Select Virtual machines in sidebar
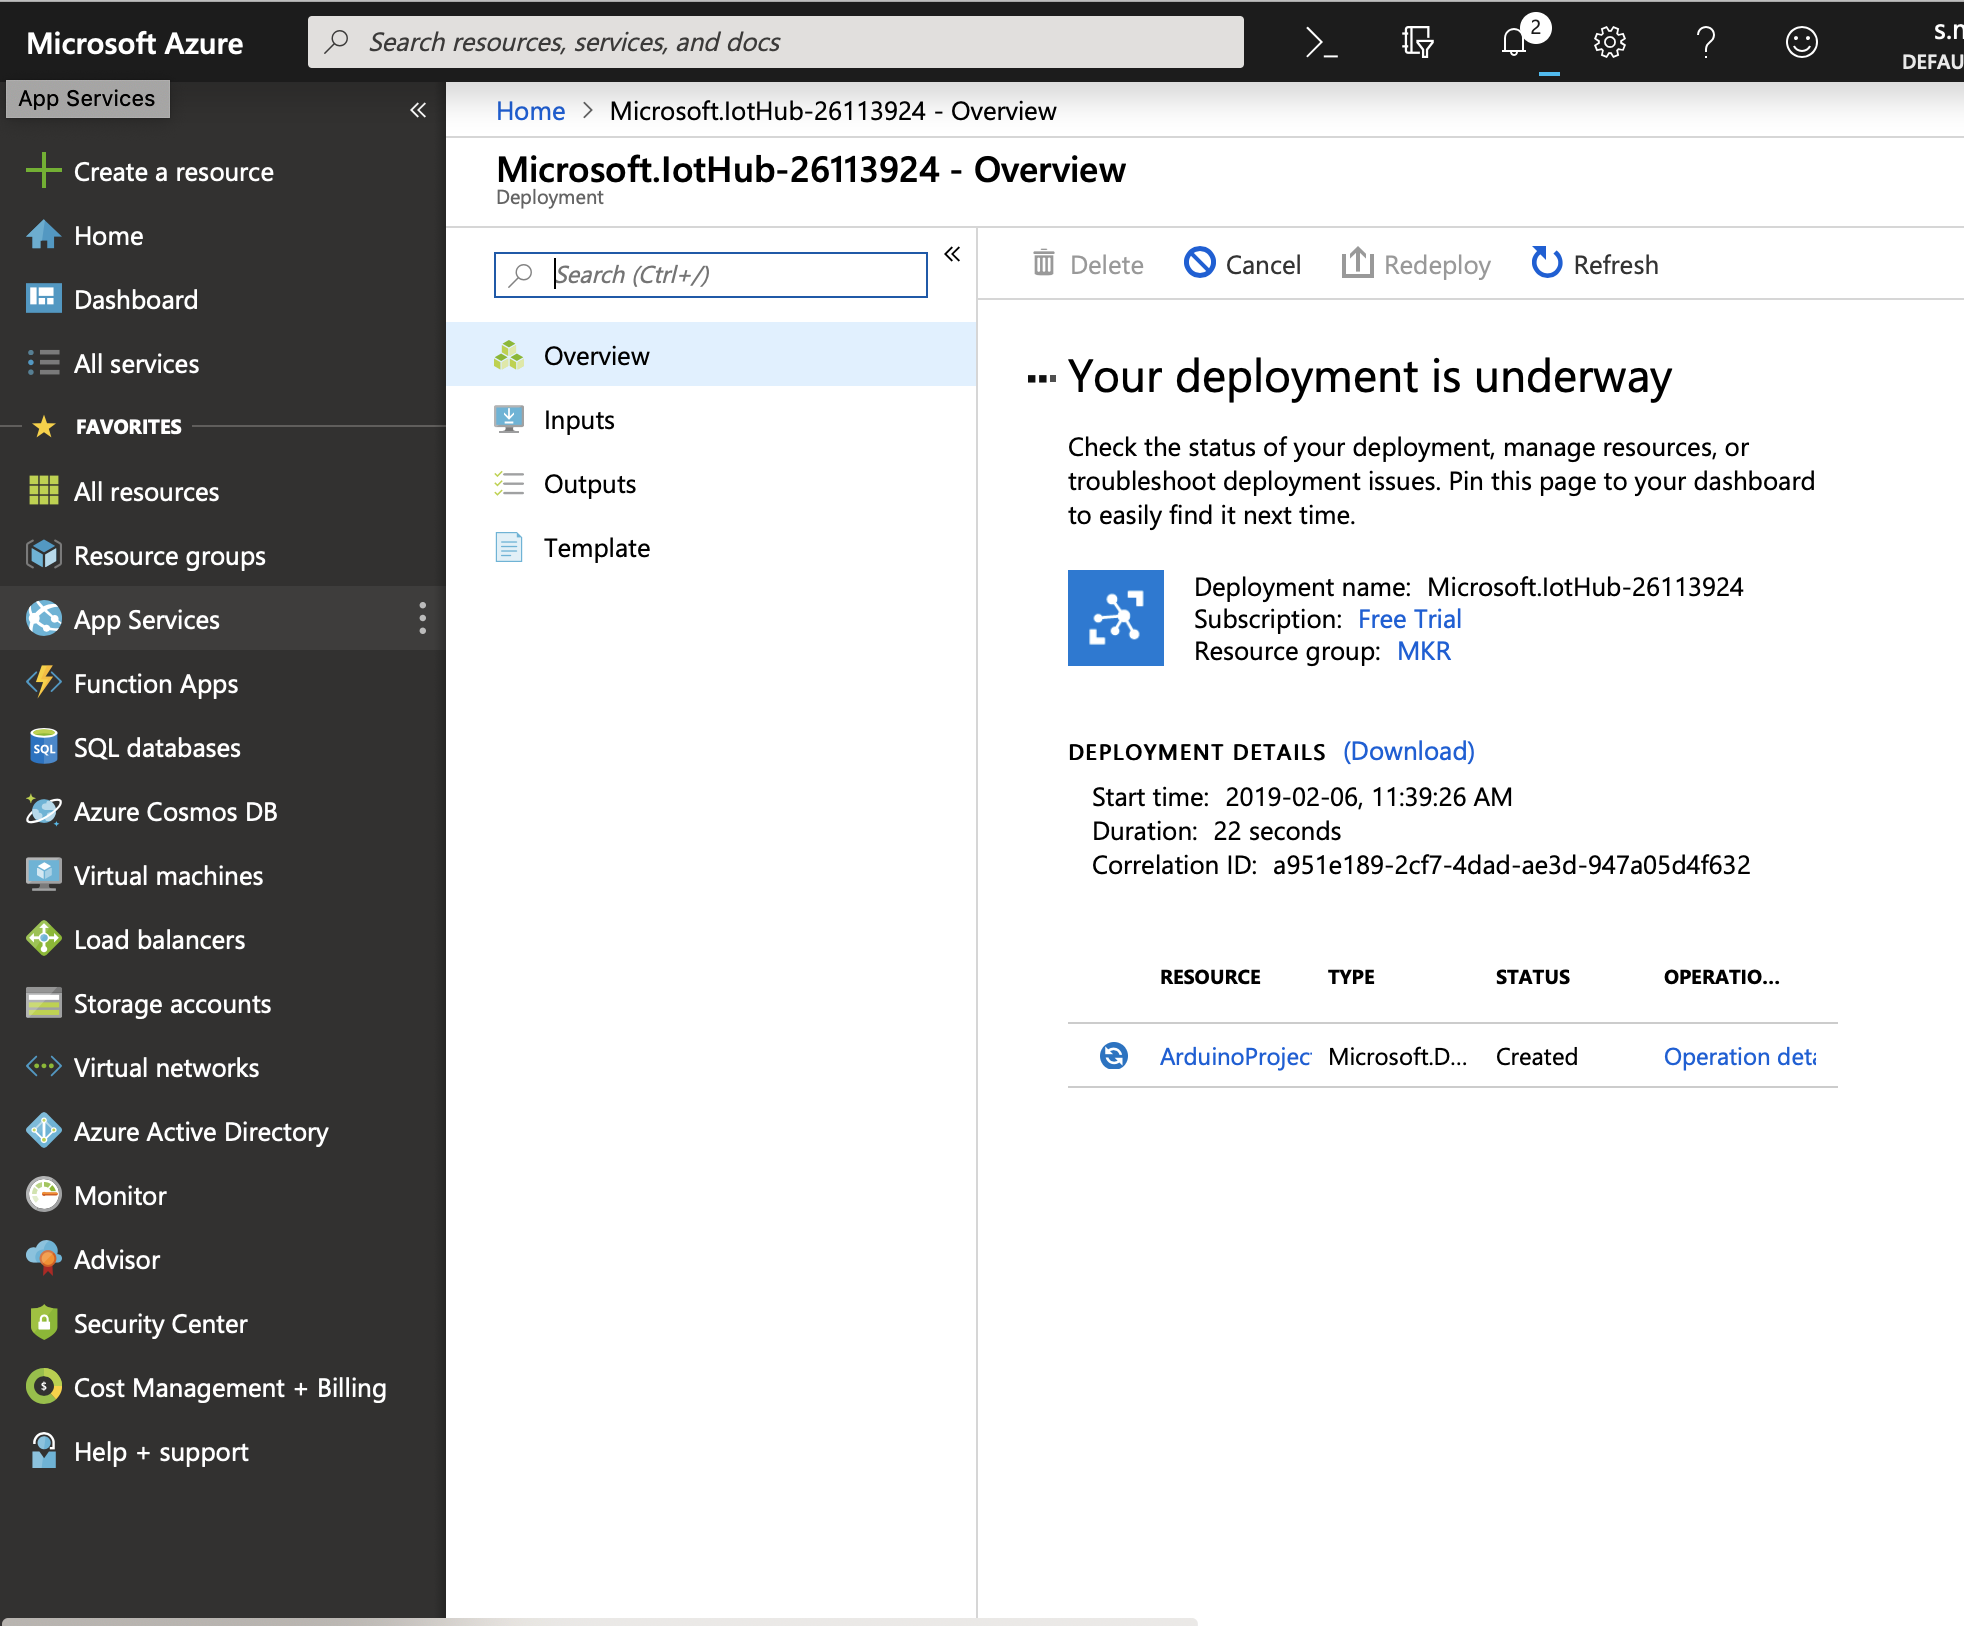Image resolution: width=1964 pixels, height=1626 pixels. [x=167, y=875]
